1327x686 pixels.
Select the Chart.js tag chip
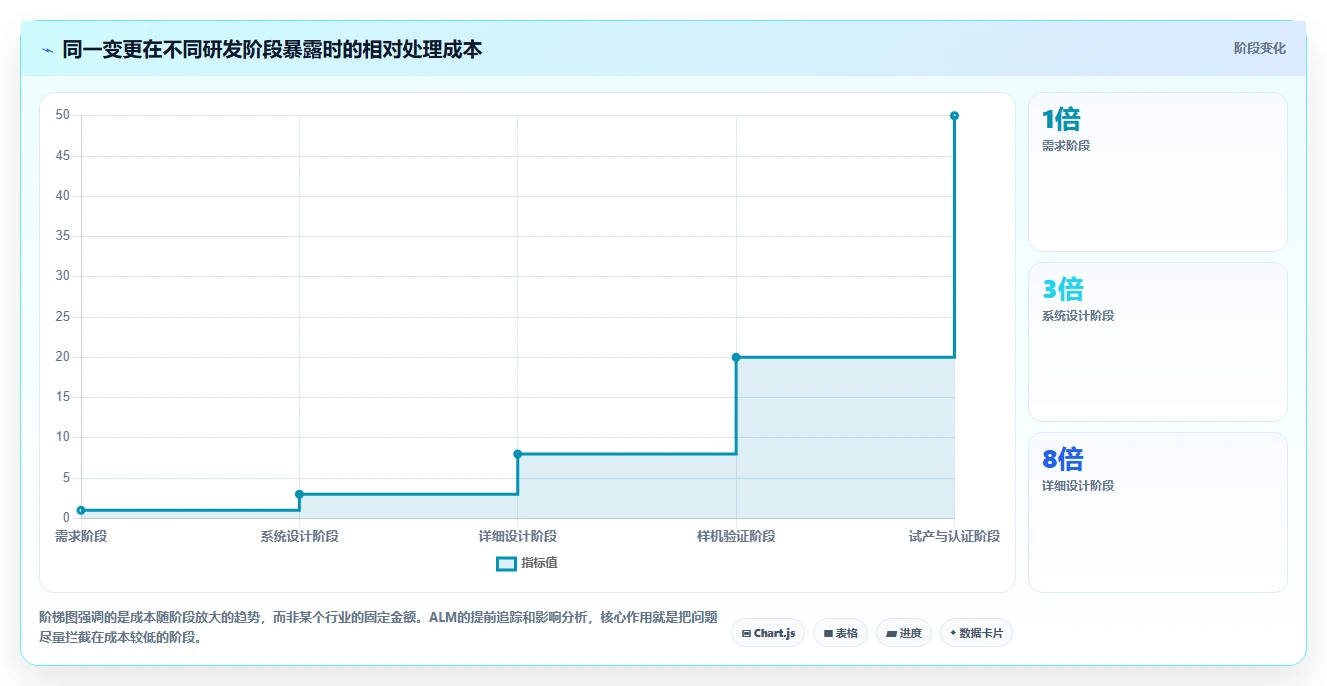click(x=768, y=633)
